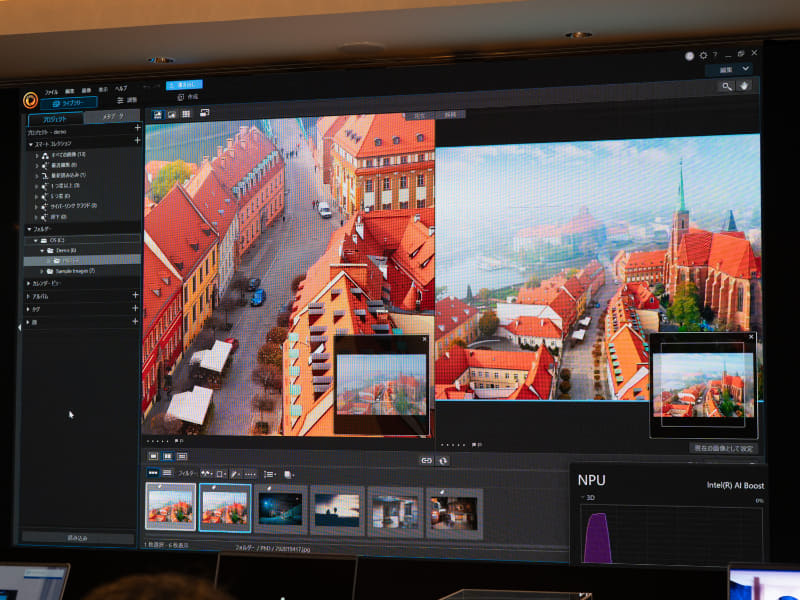Select the メタデータ tab in left panel
Image resolution: width=800 pixels, height=600 pixels.
[x=112, y=116]
